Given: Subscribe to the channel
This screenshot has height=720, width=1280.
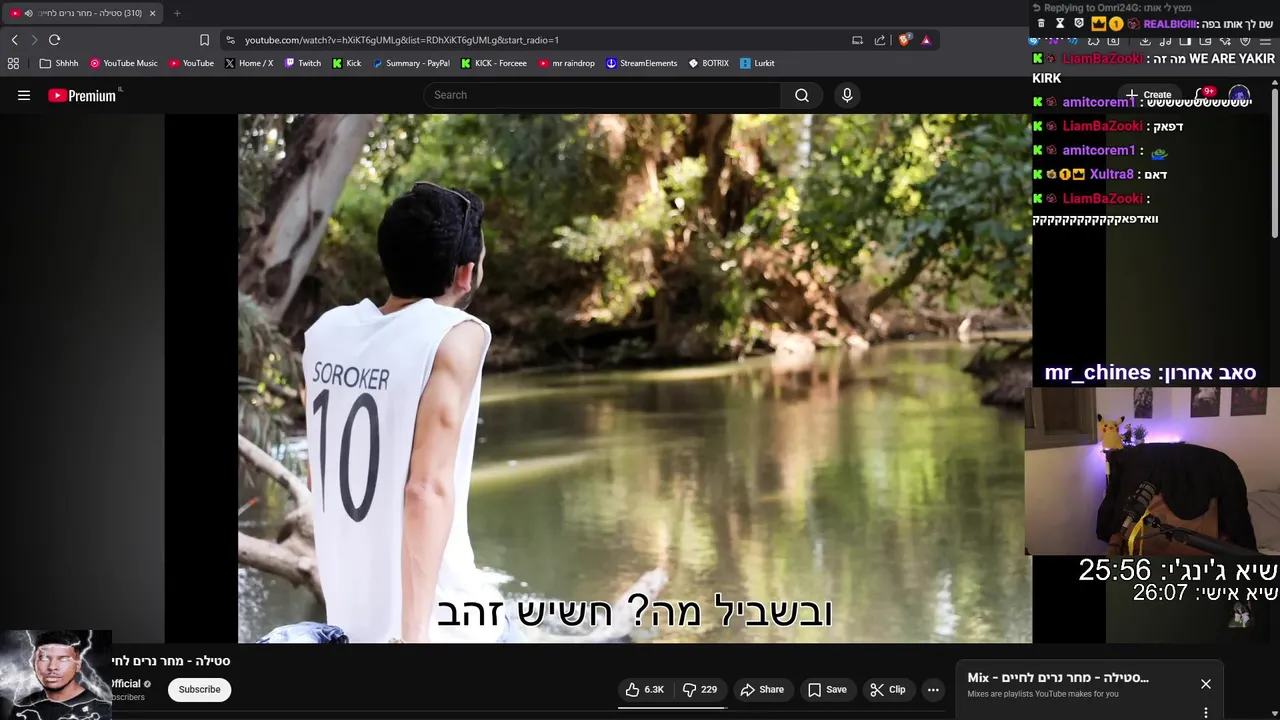Looking at the screenshot, I should 199,689.
